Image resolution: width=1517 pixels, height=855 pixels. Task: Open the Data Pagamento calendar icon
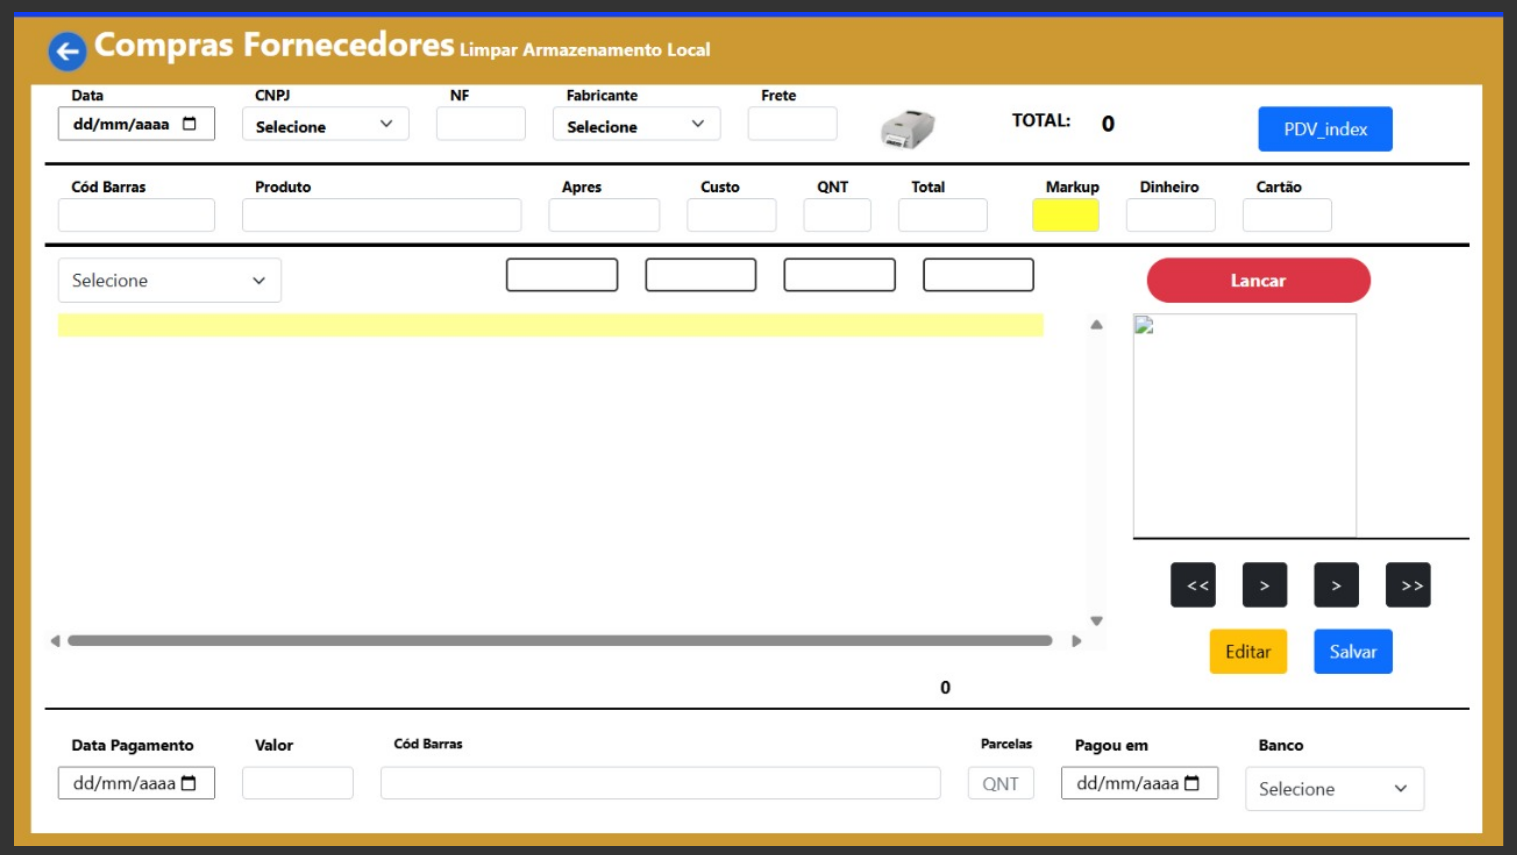(x=189, y=783)
